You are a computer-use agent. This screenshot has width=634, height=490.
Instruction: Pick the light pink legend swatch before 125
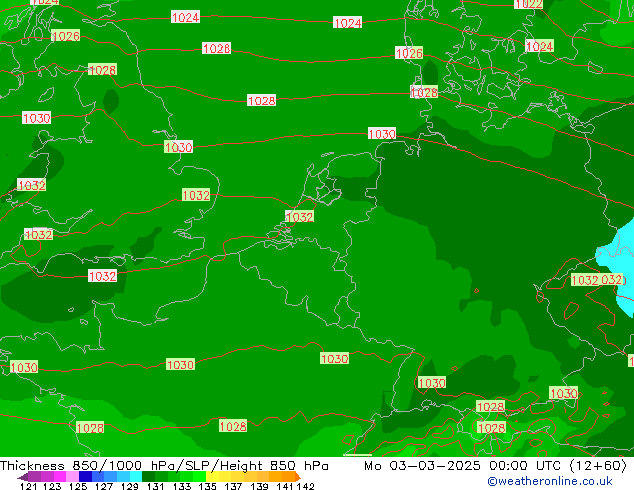pyautogui.click(x=72, y=476)
